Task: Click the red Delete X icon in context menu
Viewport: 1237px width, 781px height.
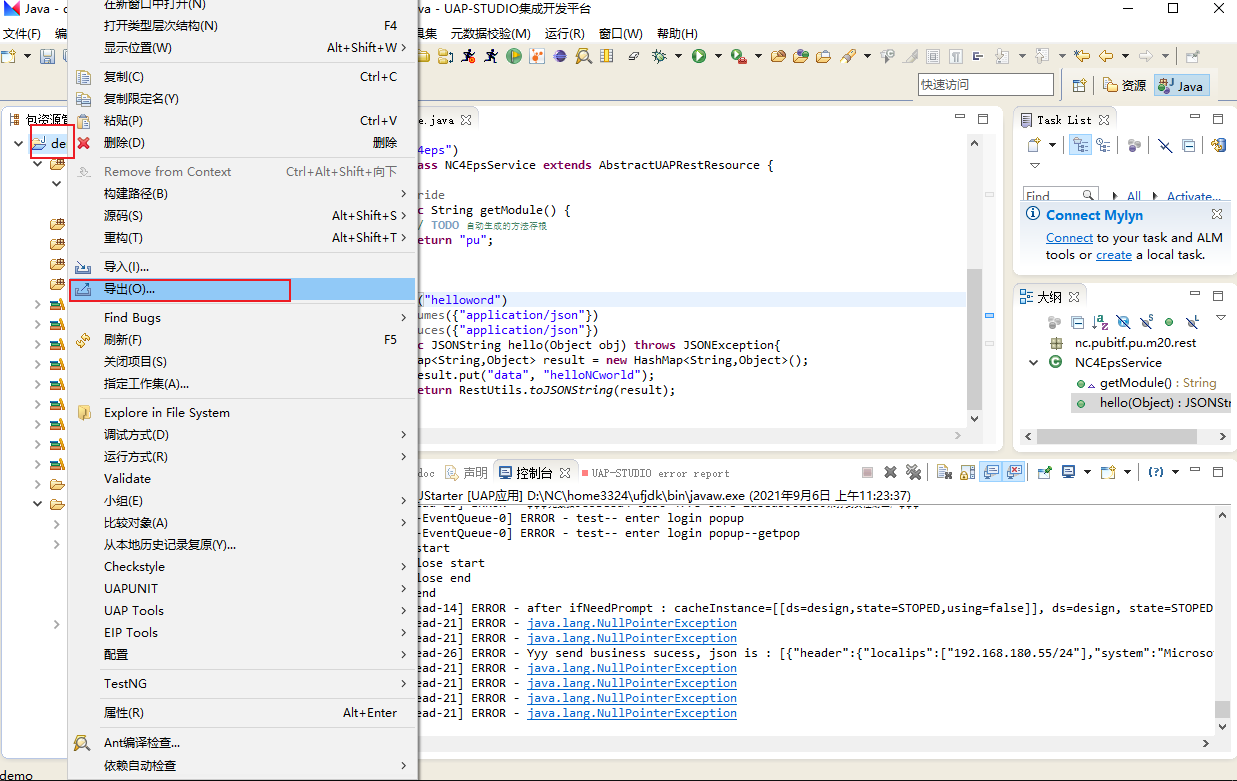Action: point(84,143)
